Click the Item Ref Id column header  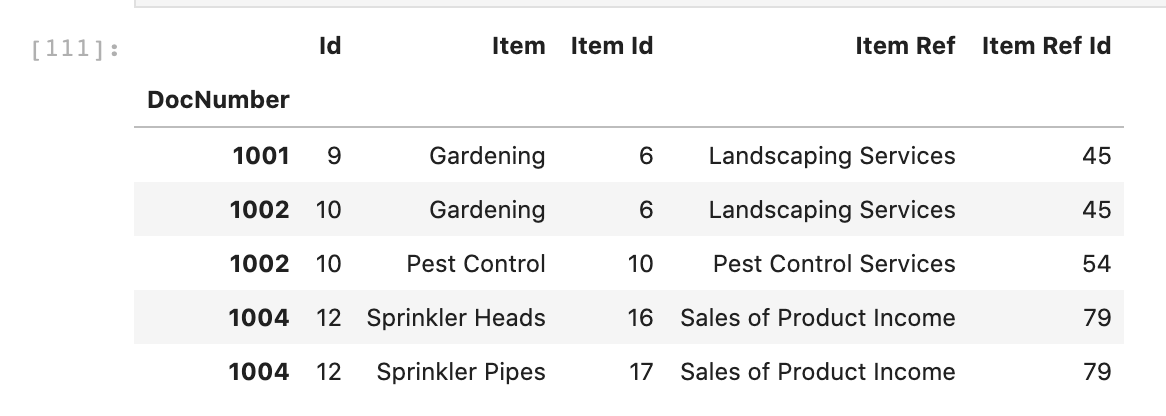pyautogui.click(x=1045, y=46)
